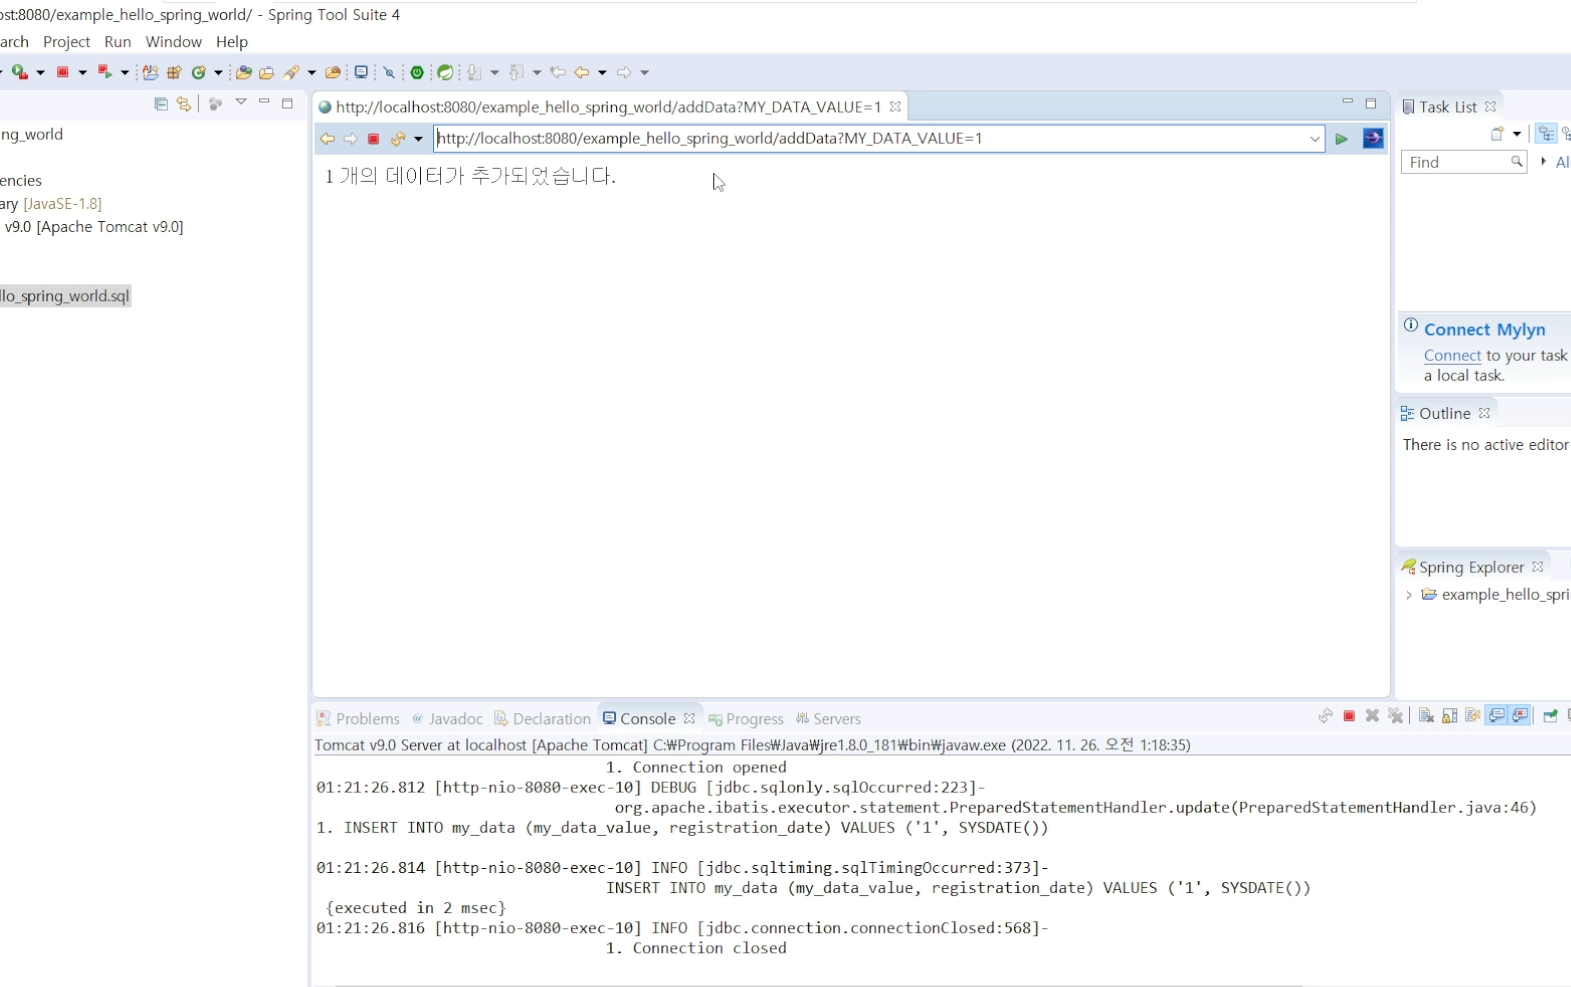Open dropdown next to Back navigation arrow

click(602, 72)
